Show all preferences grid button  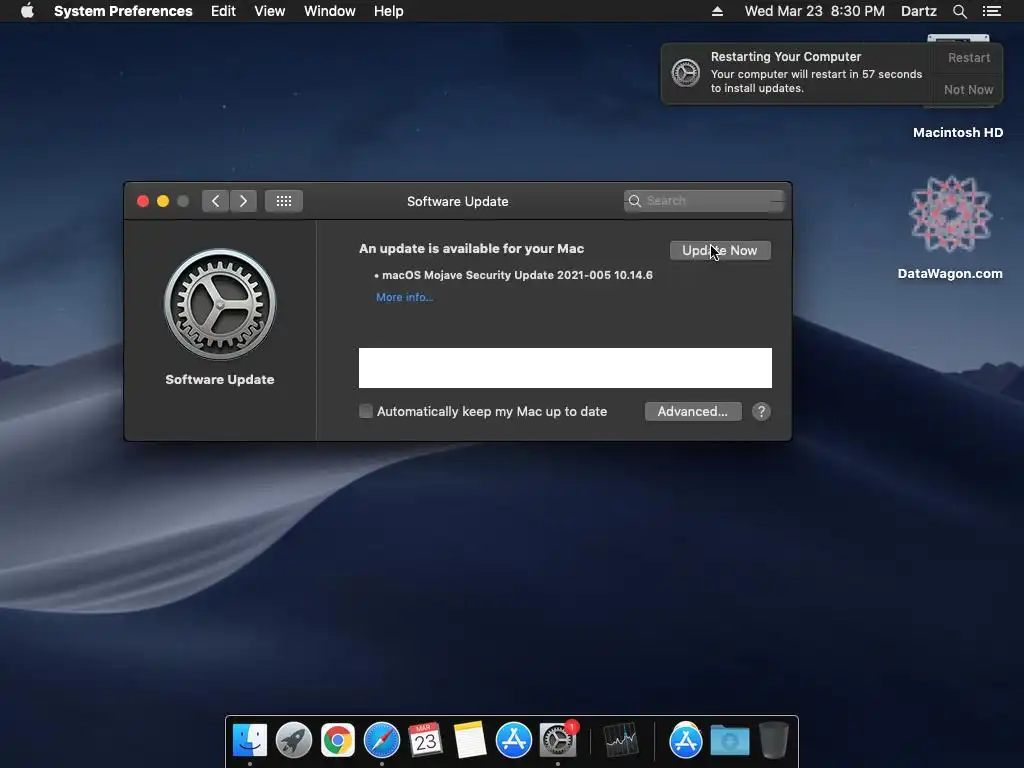(283, 201)
